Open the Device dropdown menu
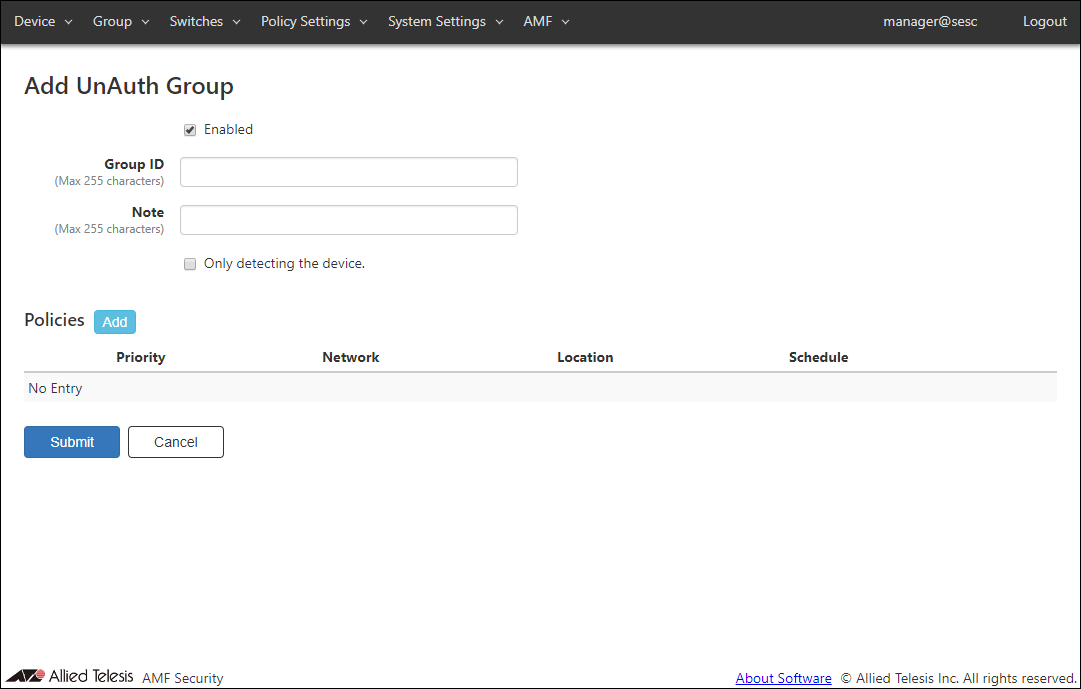The image size is (1081, 689). [x=43, y=22]
